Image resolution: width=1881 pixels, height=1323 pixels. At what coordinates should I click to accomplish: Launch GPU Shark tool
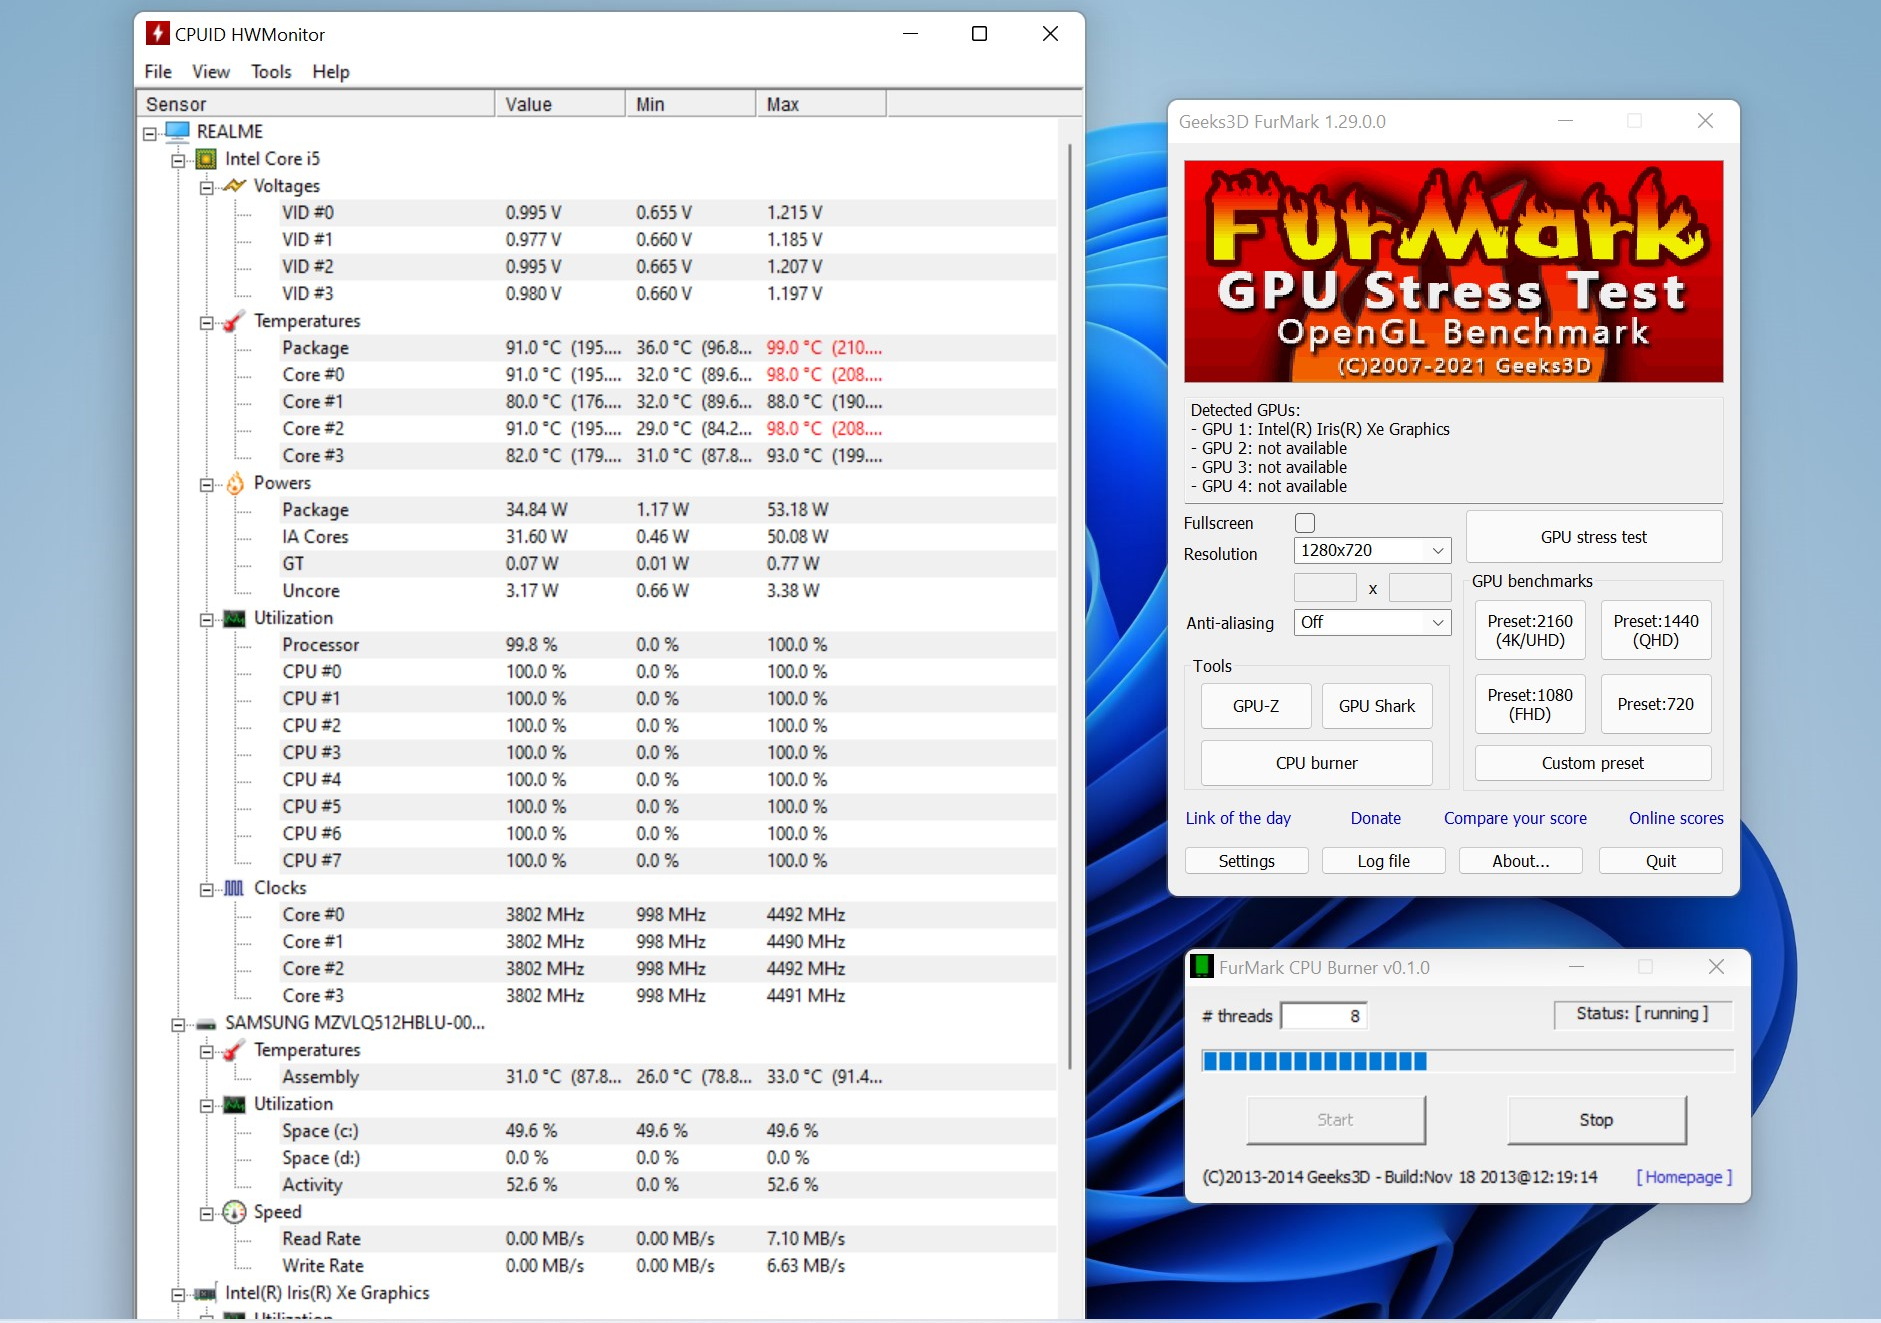(x=1377, y=706)
